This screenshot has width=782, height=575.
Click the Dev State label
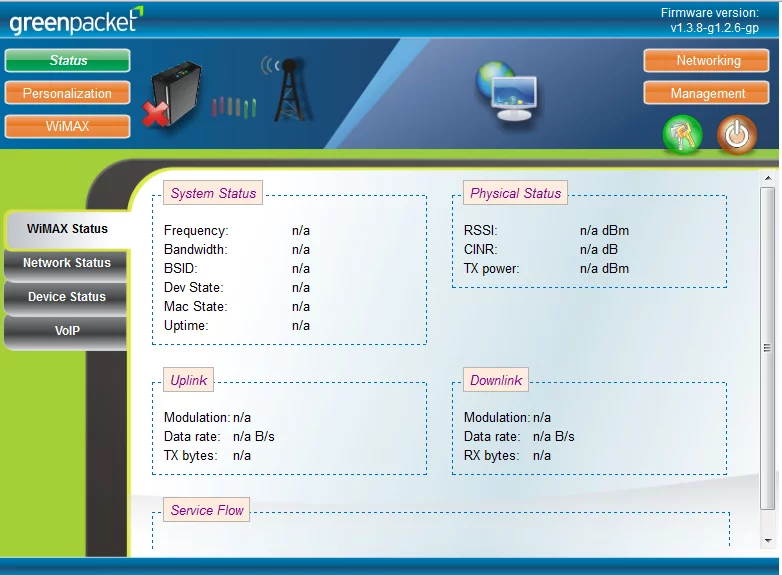pyautogui.click(x=194, y=287)
